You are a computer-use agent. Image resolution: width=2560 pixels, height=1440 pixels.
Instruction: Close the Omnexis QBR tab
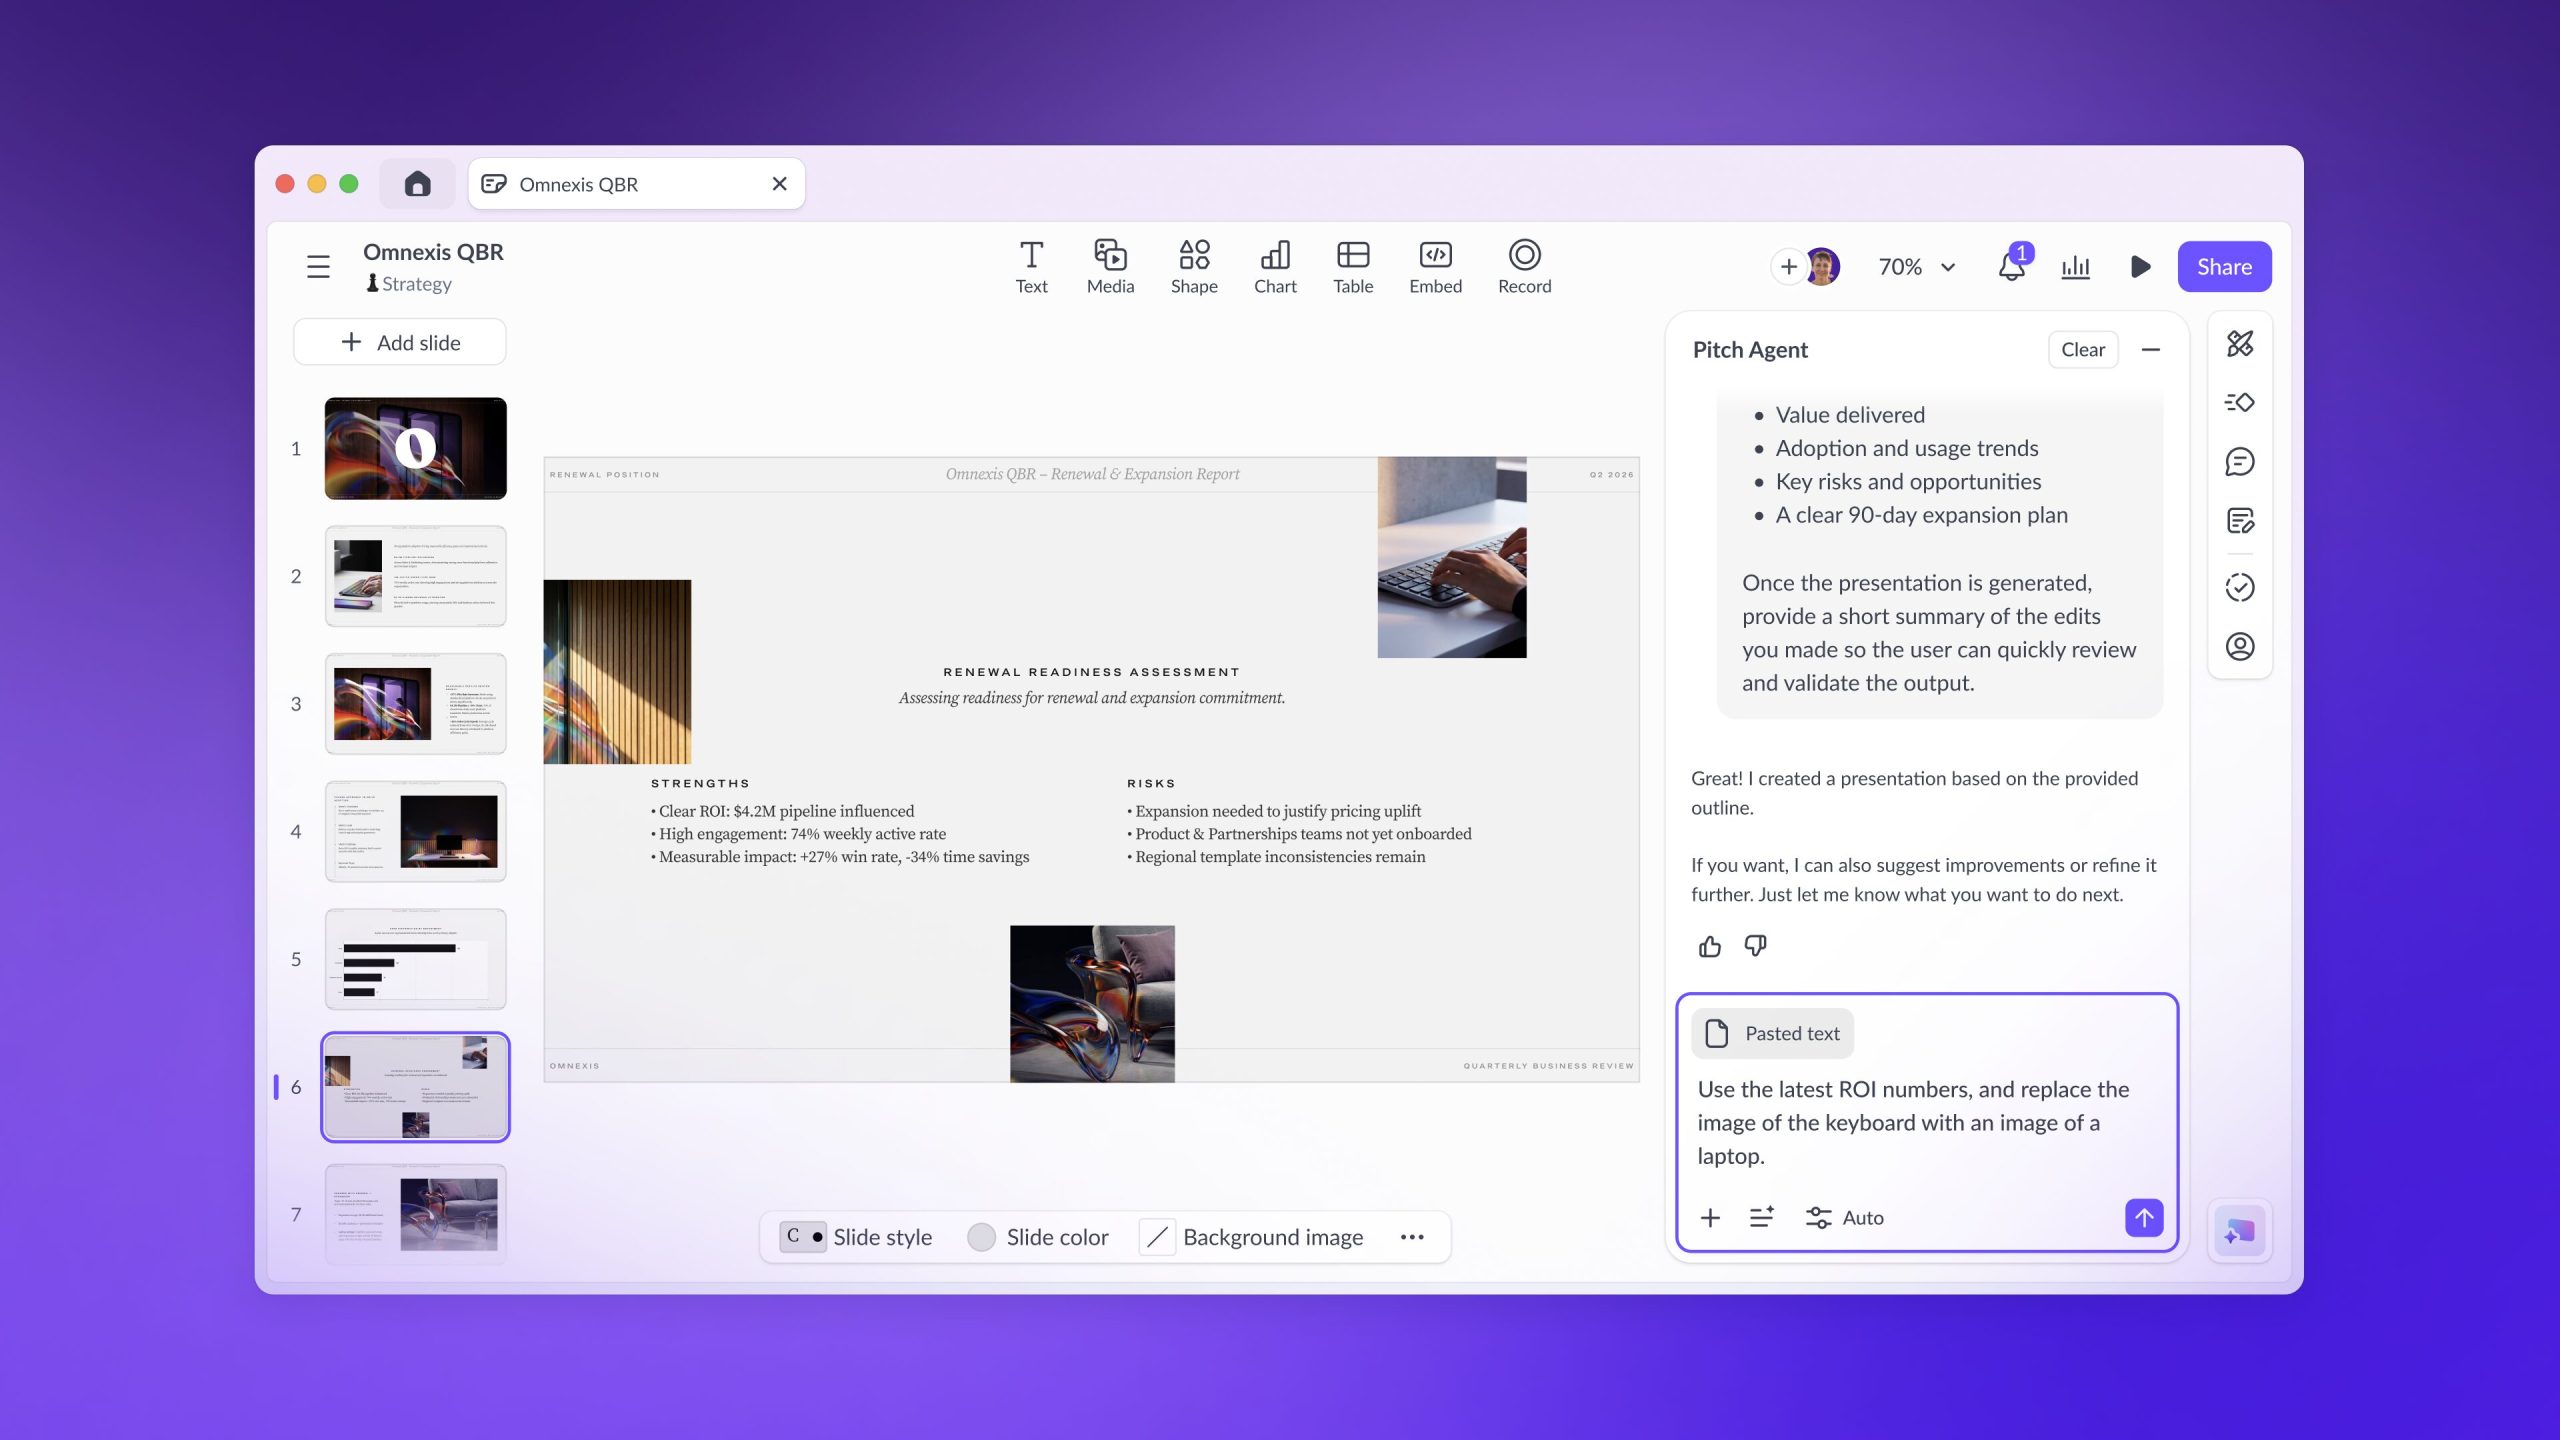[x=779, y=184]
